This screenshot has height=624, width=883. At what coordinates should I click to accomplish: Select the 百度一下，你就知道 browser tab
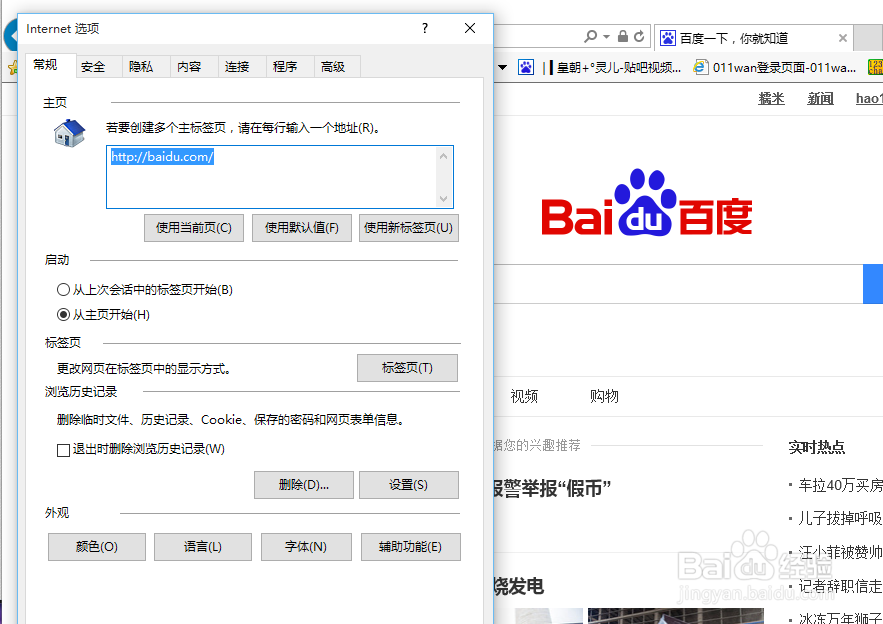pyautogui.click(x=754, y=38)
